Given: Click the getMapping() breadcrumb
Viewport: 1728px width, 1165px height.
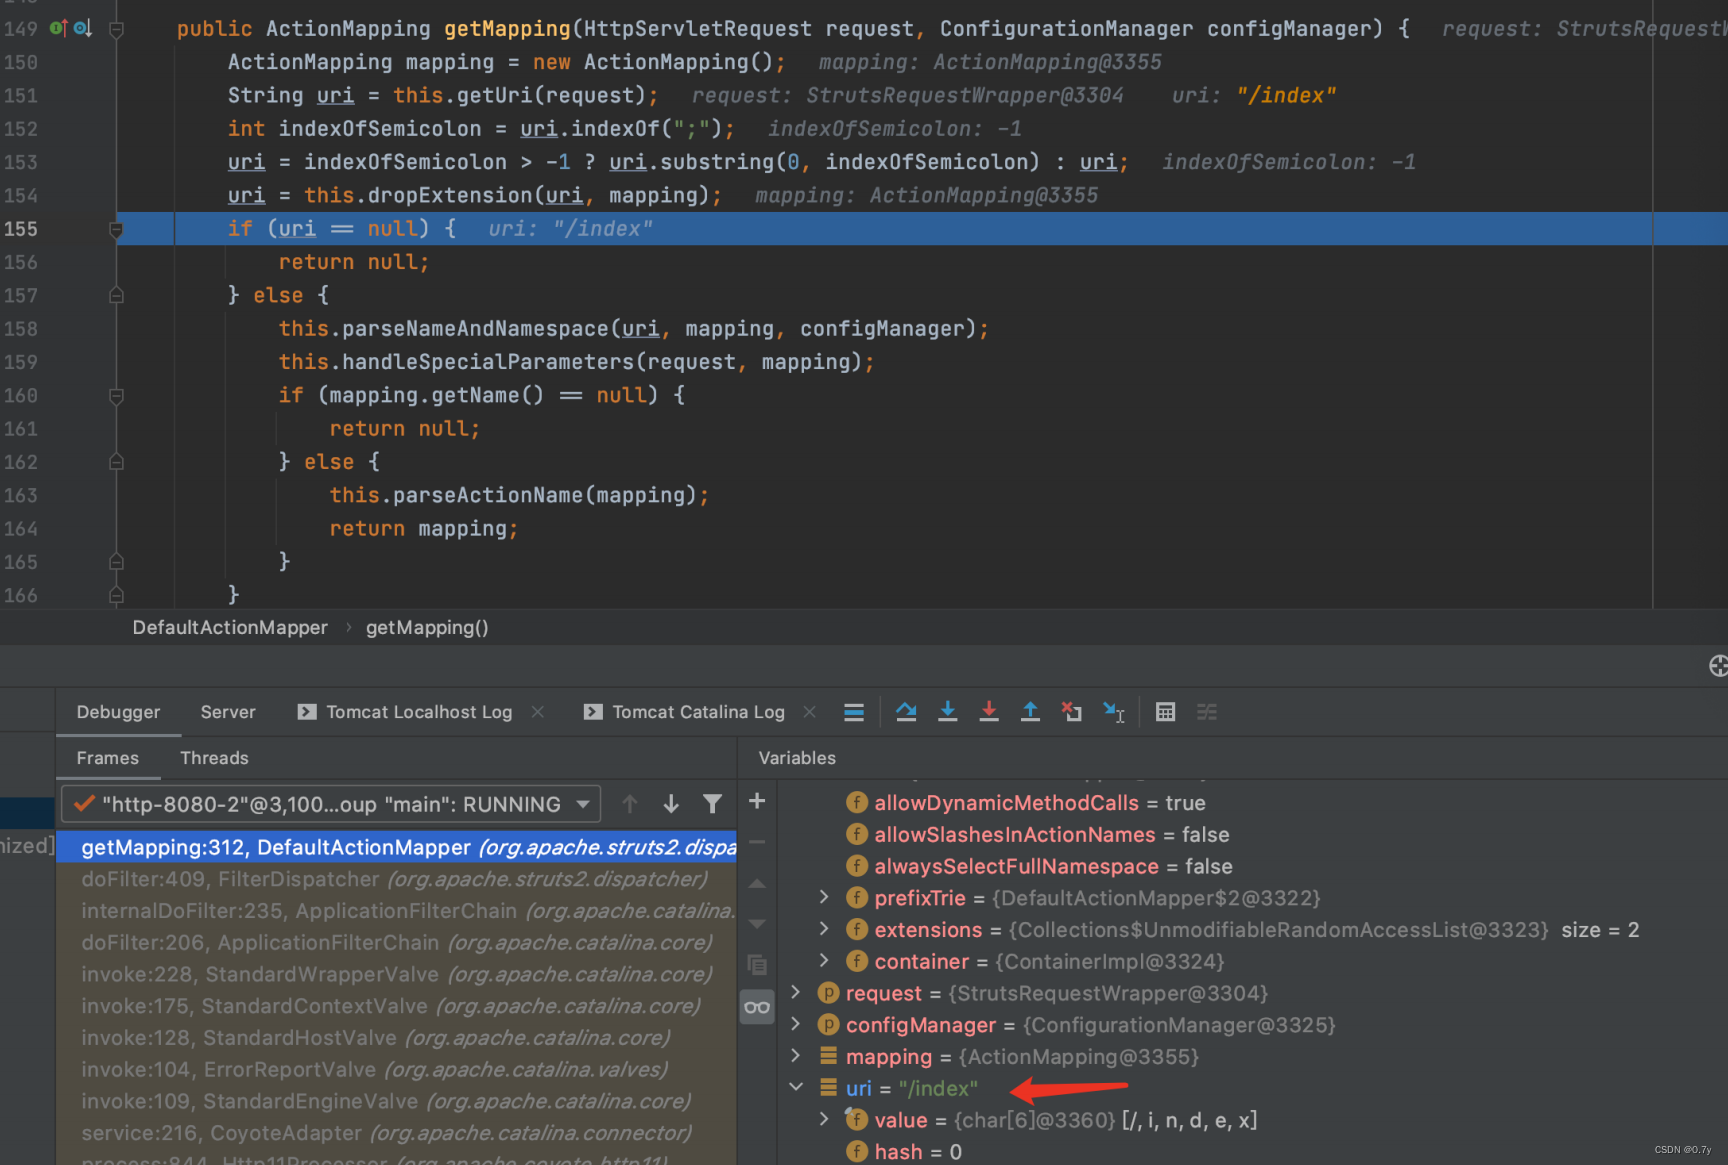Looking at the screenshot, I should click(427, 627).
